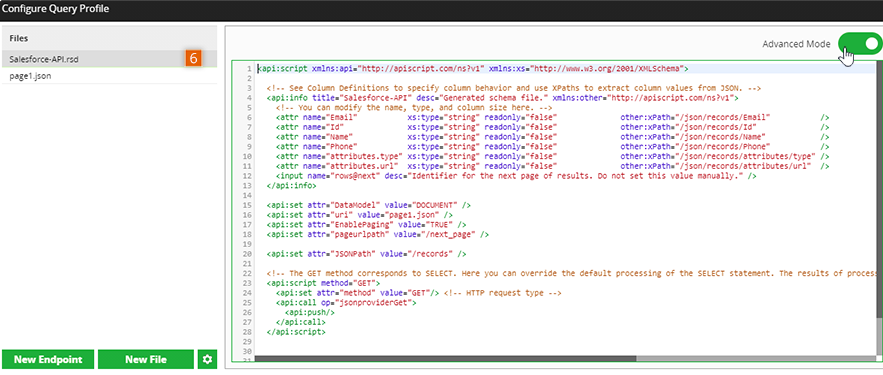Click the api:push line
Screen dimensions: 883x375
pos(310,312)
